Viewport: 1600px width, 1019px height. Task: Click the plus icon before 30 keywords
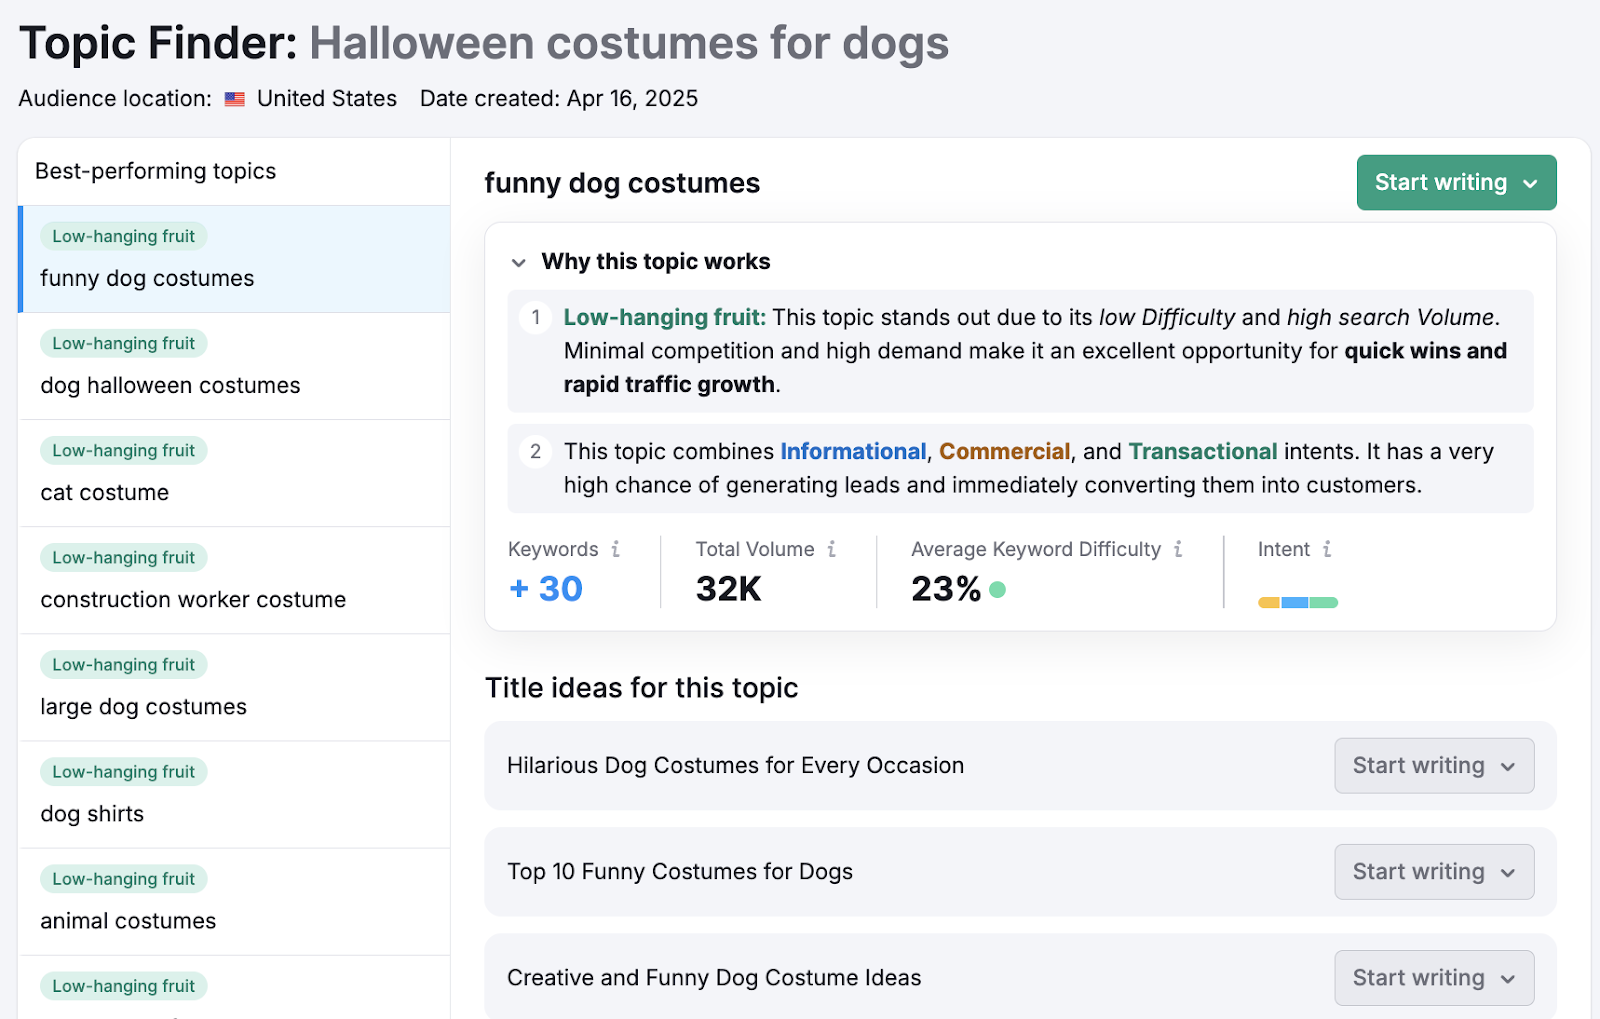[519, 588]
